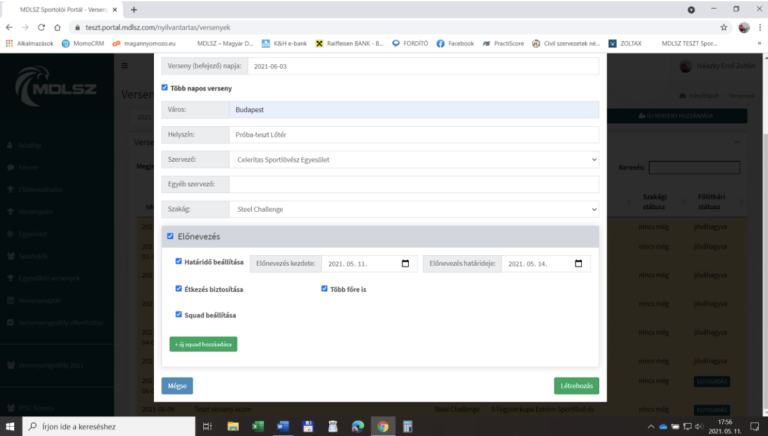This screenshot has height=436, width=768.
Task: Click the browser reload page icon
Action: coord(40,27)
